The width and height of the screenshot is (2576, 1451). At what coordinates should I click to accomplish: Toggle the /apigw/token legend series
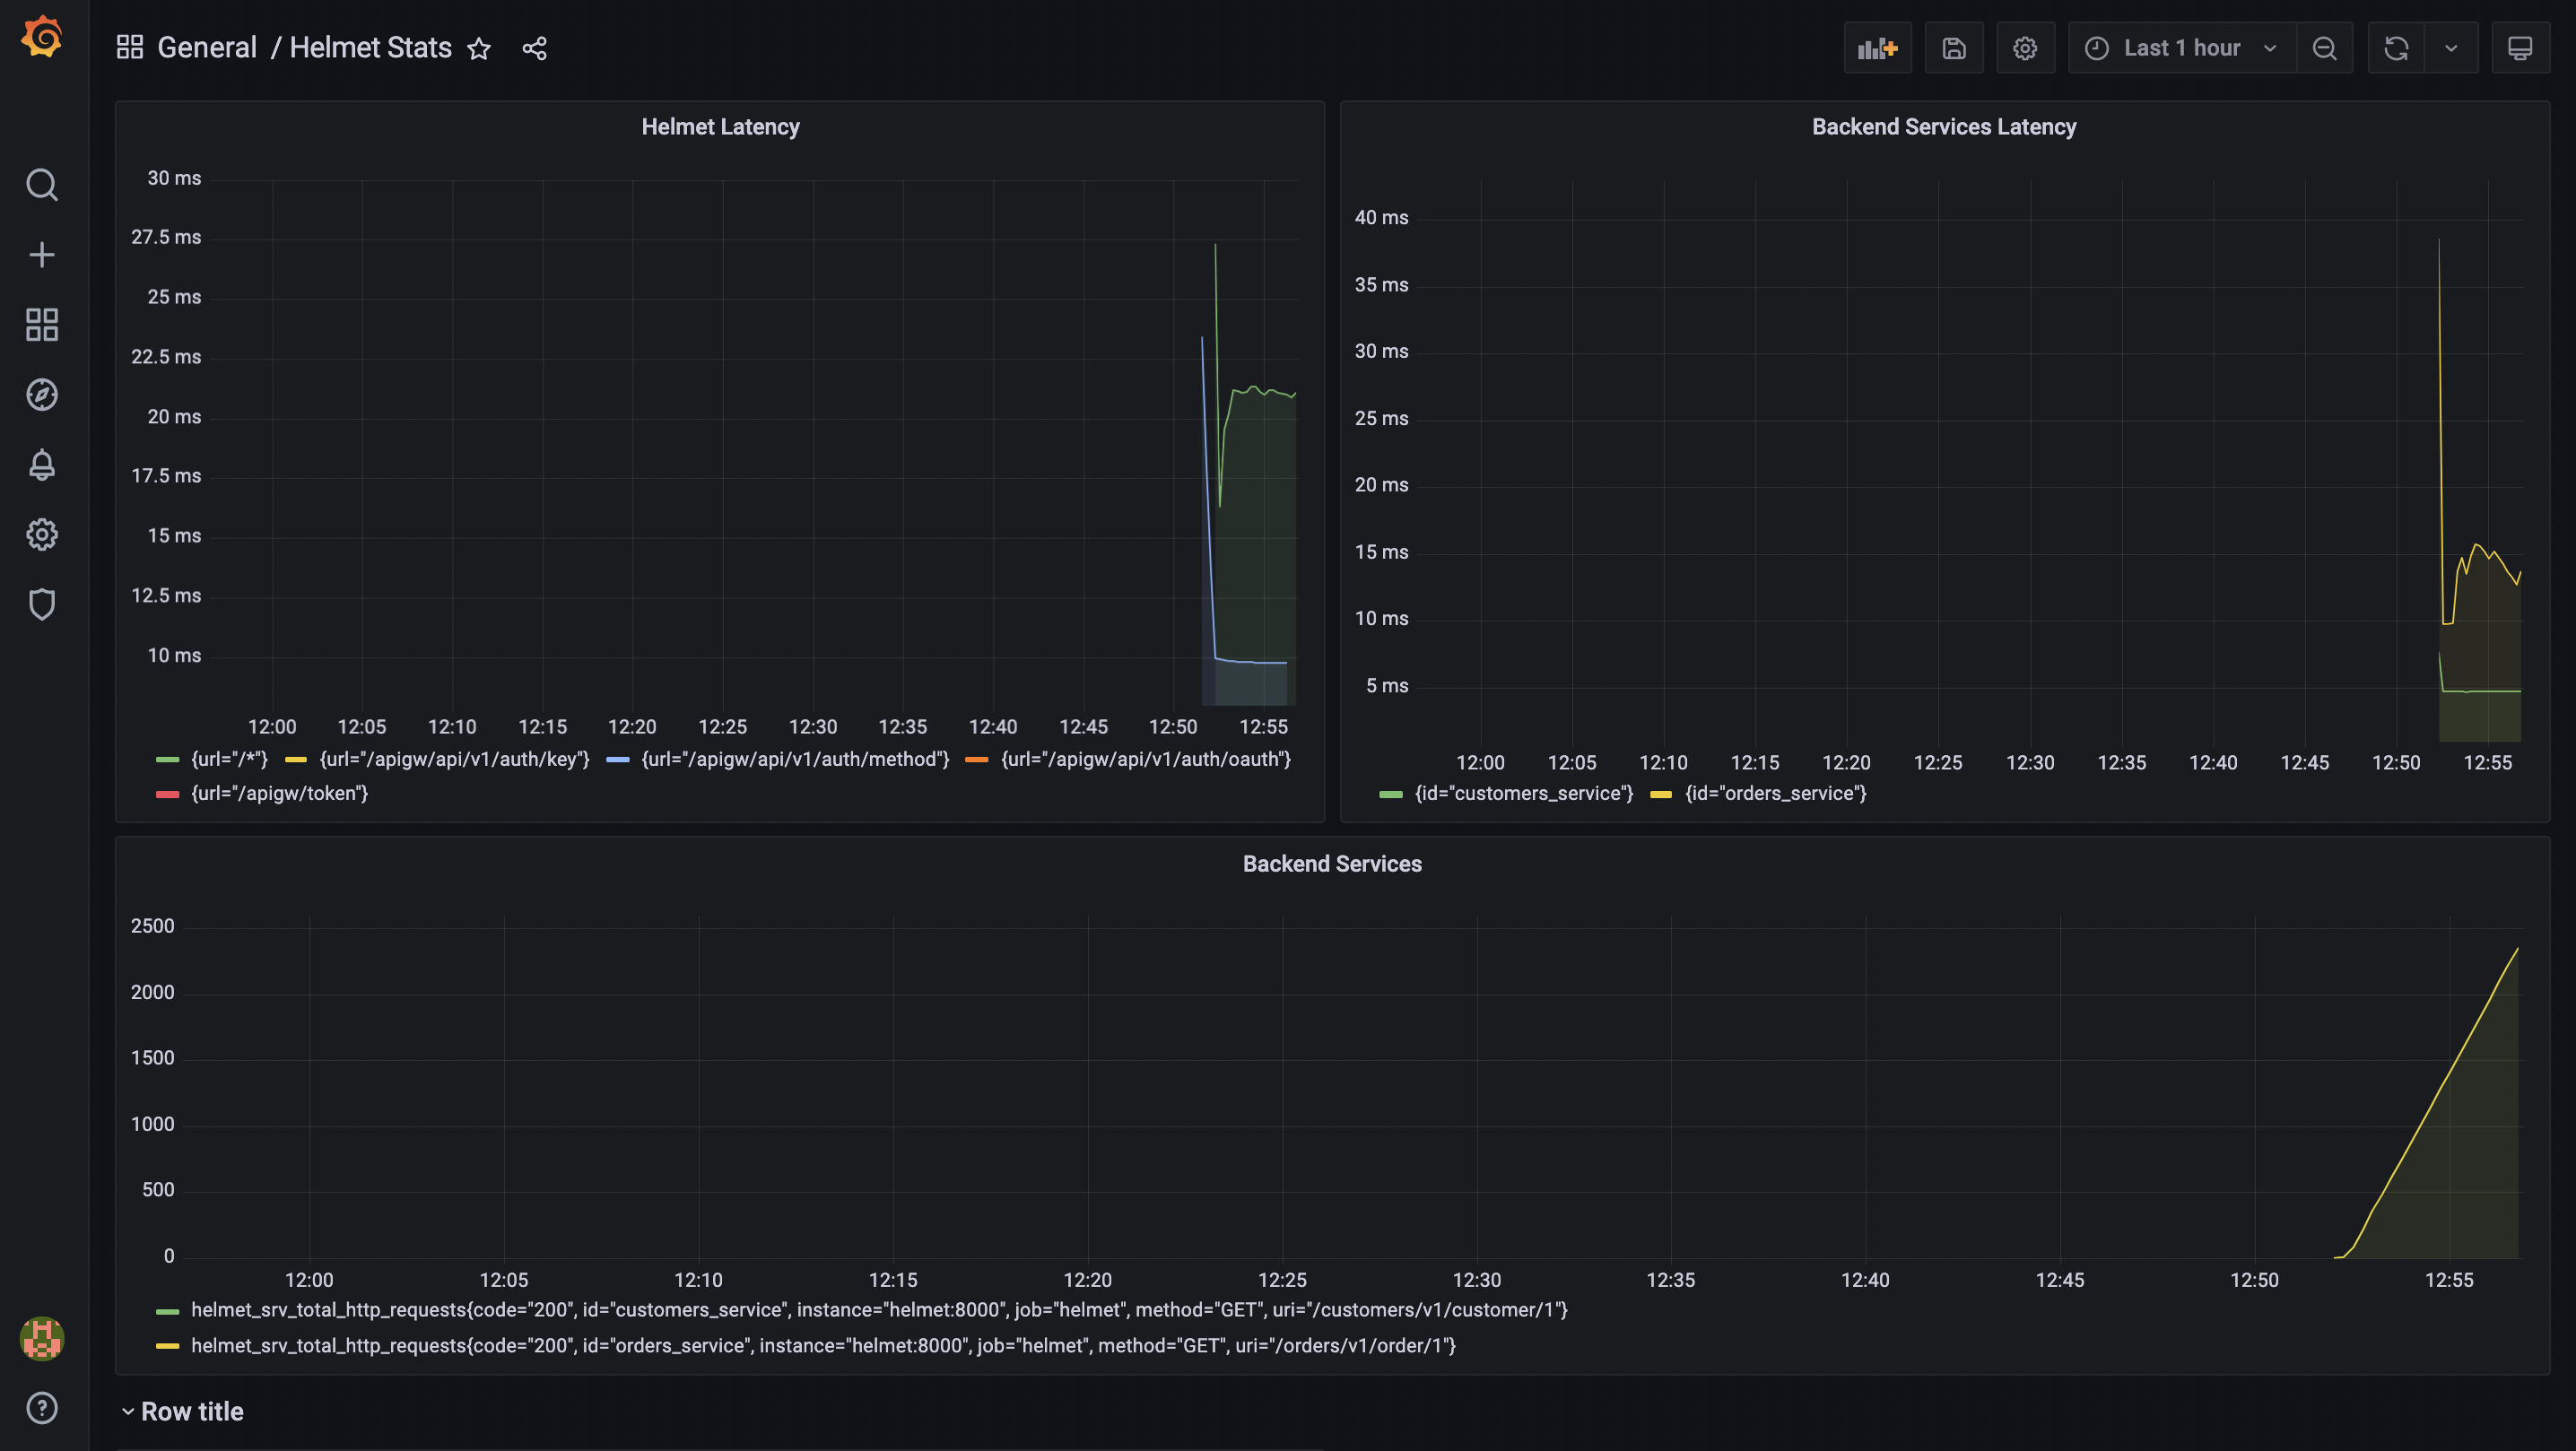pyautogui.click(x=279, y=793)
